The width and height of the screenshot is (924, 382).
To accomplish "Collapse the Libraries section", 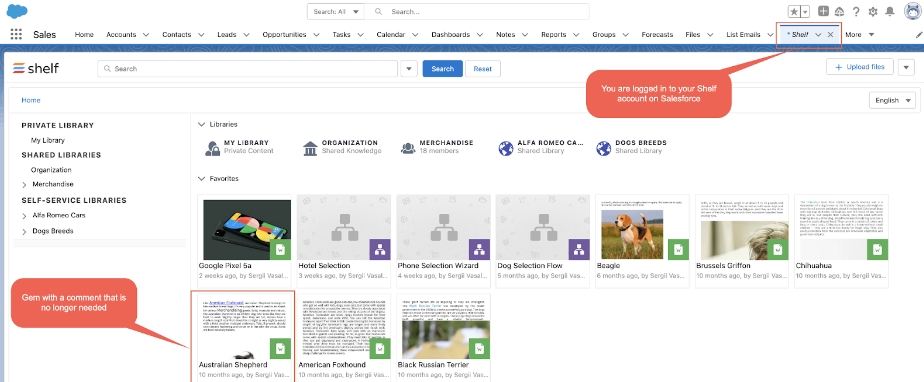I will coord(202,124).
